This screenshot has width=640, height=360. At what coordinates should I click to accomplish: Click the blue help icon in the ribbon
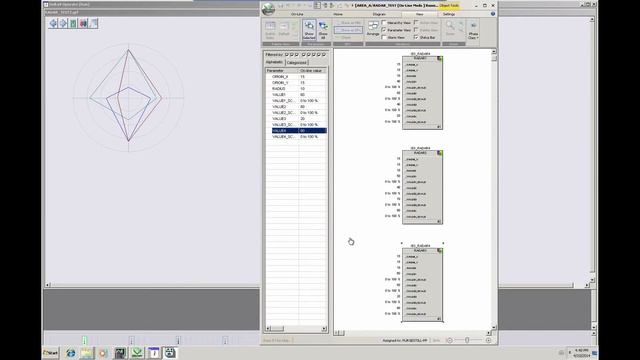(493, 14)
